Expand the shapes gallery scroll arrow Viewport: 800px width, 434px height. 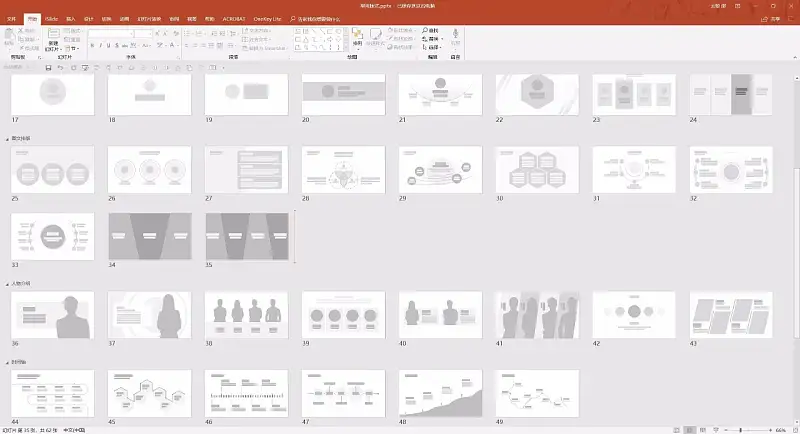[346, 47]
